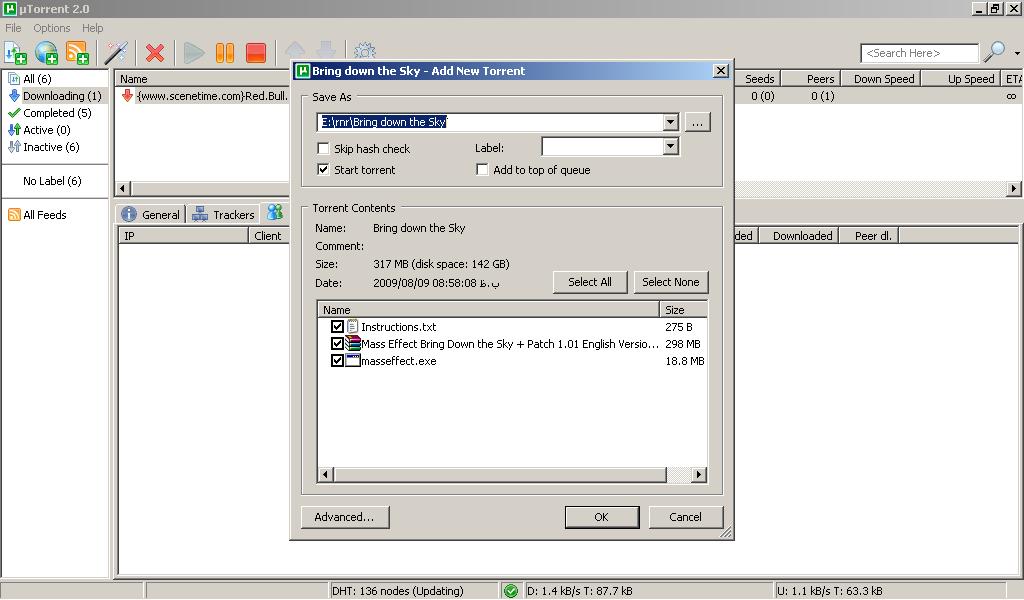Sort torrents by Down Speed column
1024x600 pixels.
point(880,79)
